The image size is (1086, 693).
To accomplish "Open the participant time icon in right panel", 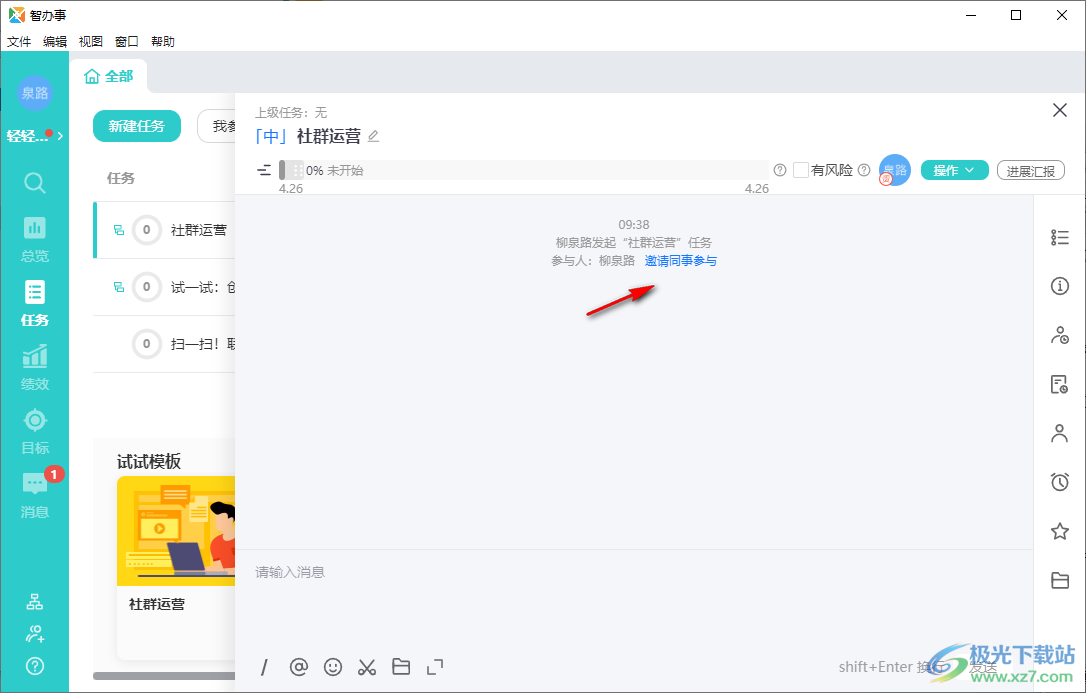I will coord(1060,335).
